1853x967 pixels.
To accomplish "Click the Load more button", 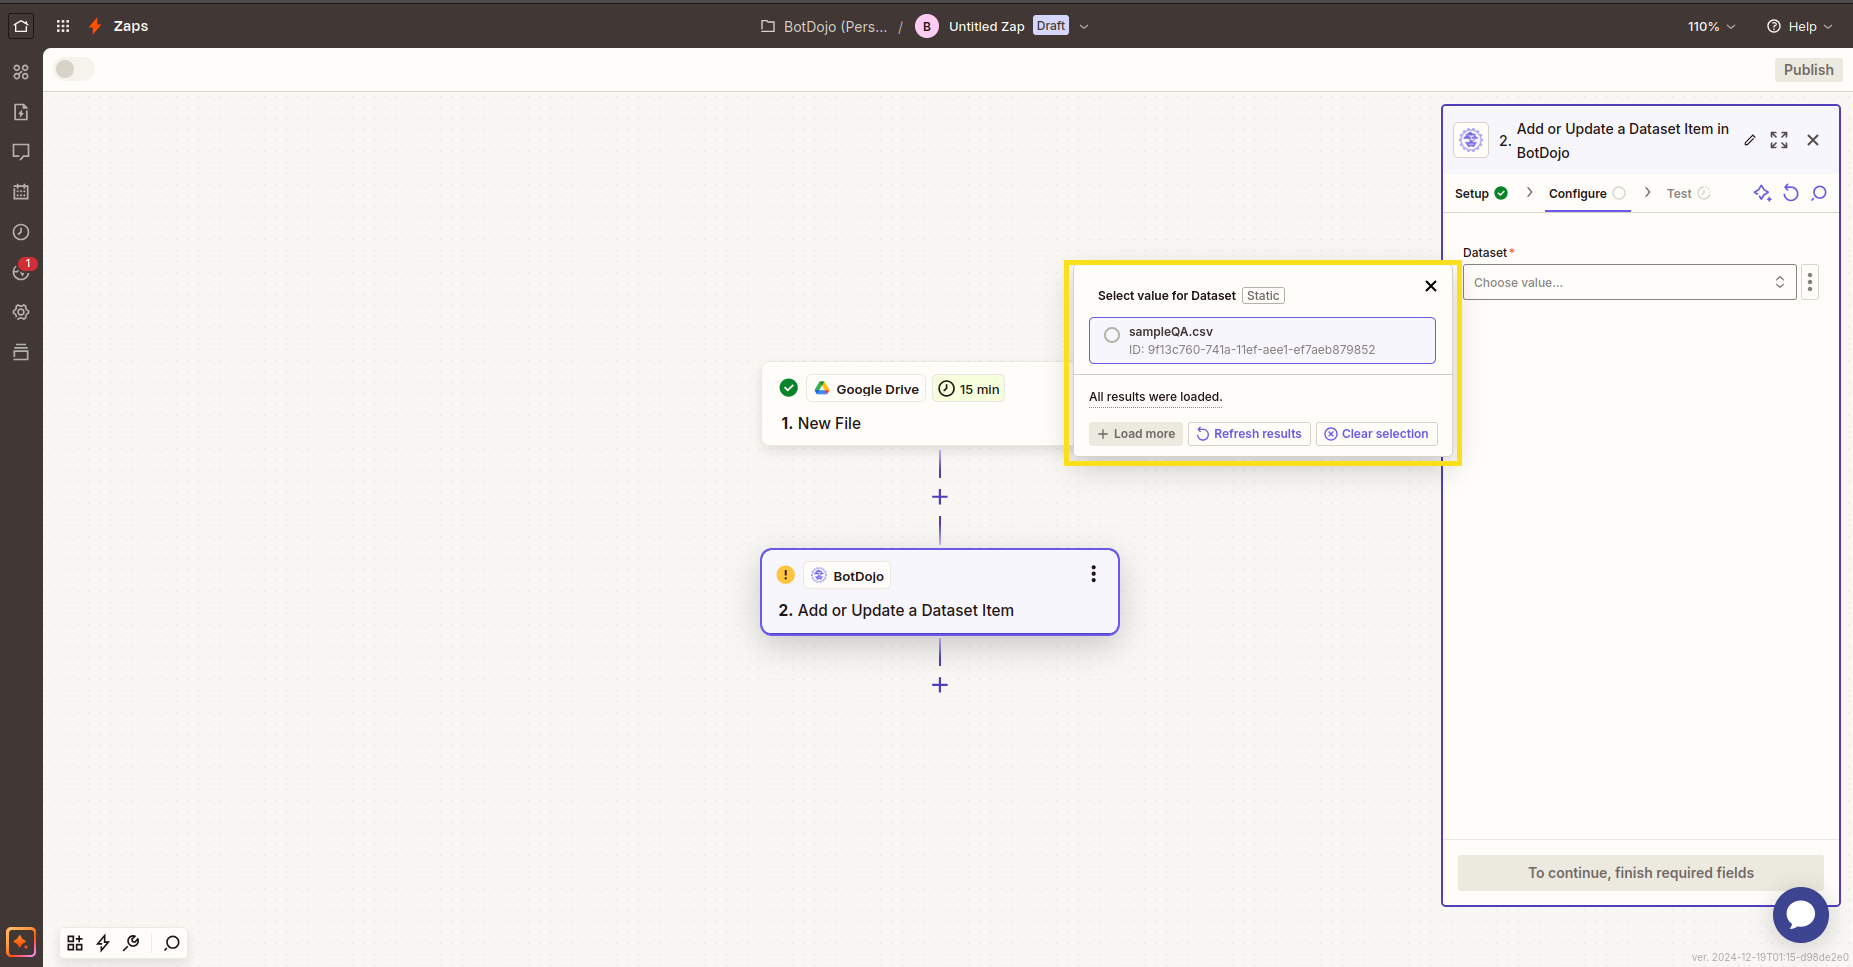I will pyautogui.click(x=1136, y=434).
